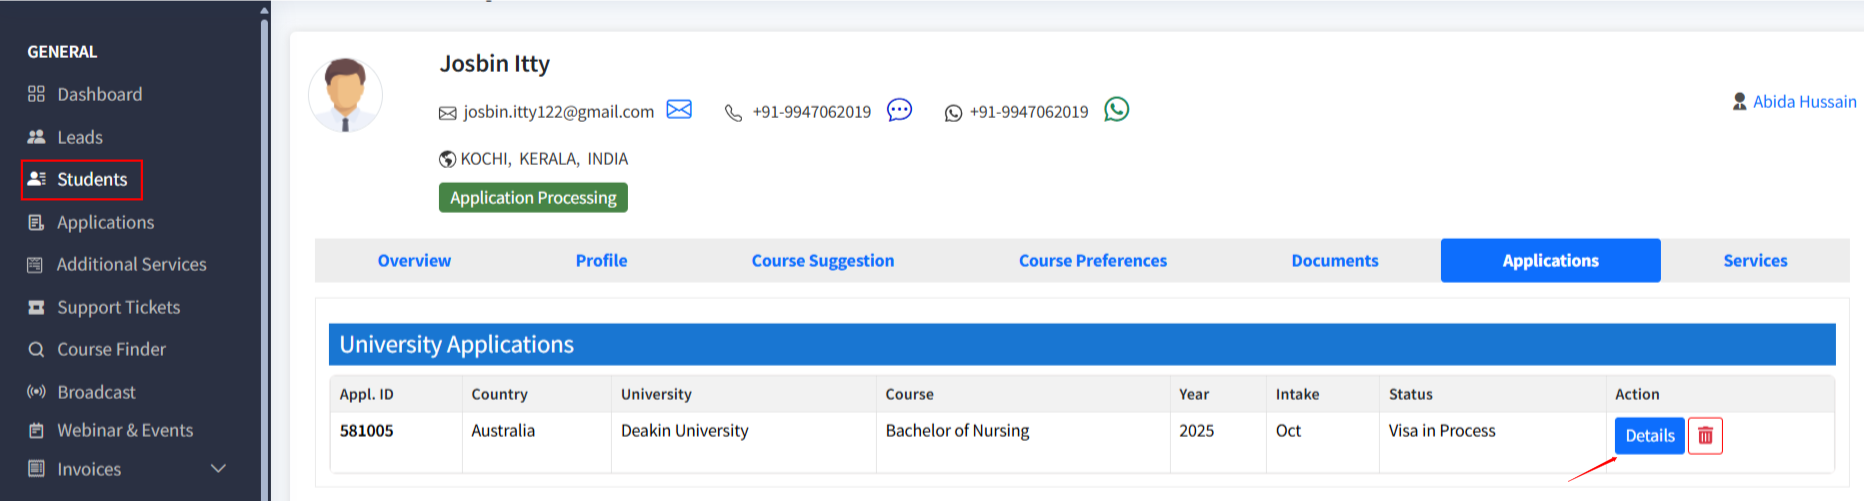Open the Services tab
Image resolution: width=1864 pixels, height=501 pixels.
coord(1754,261)
